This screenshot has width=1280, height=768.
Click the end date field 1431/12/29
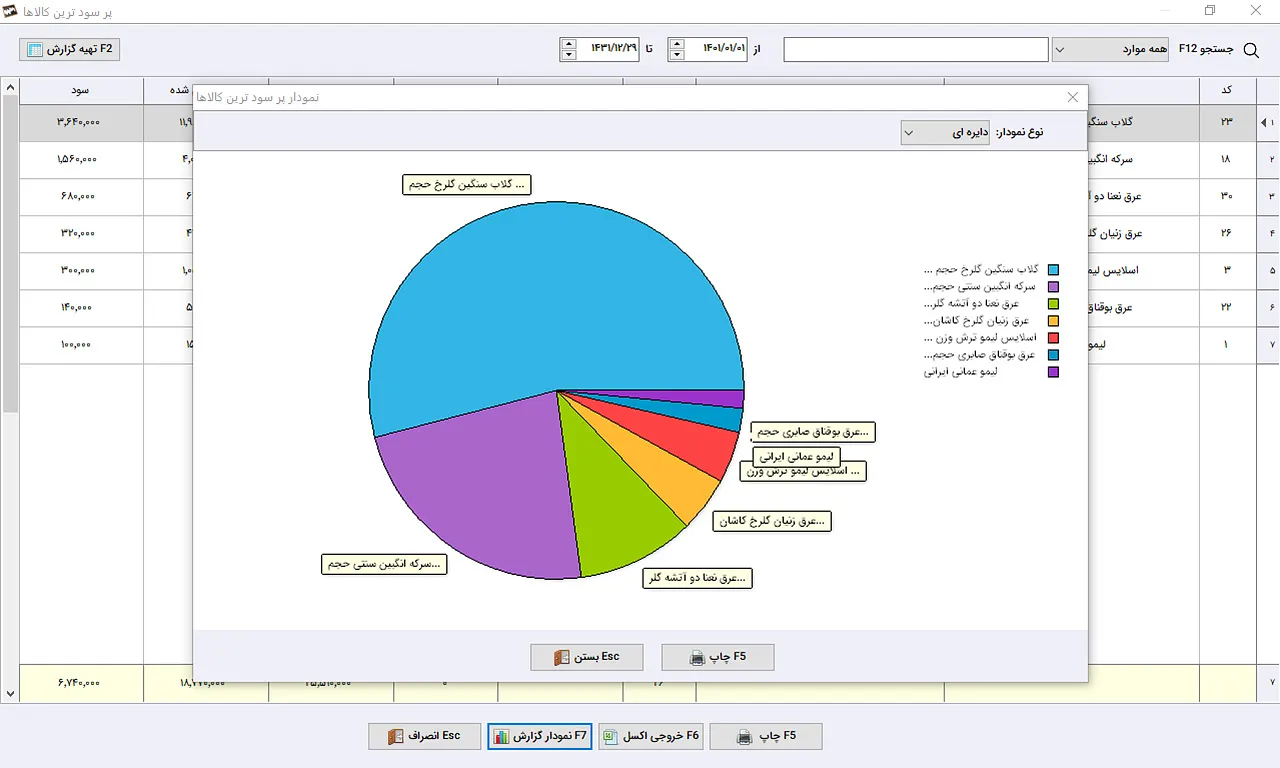(608, 49)
